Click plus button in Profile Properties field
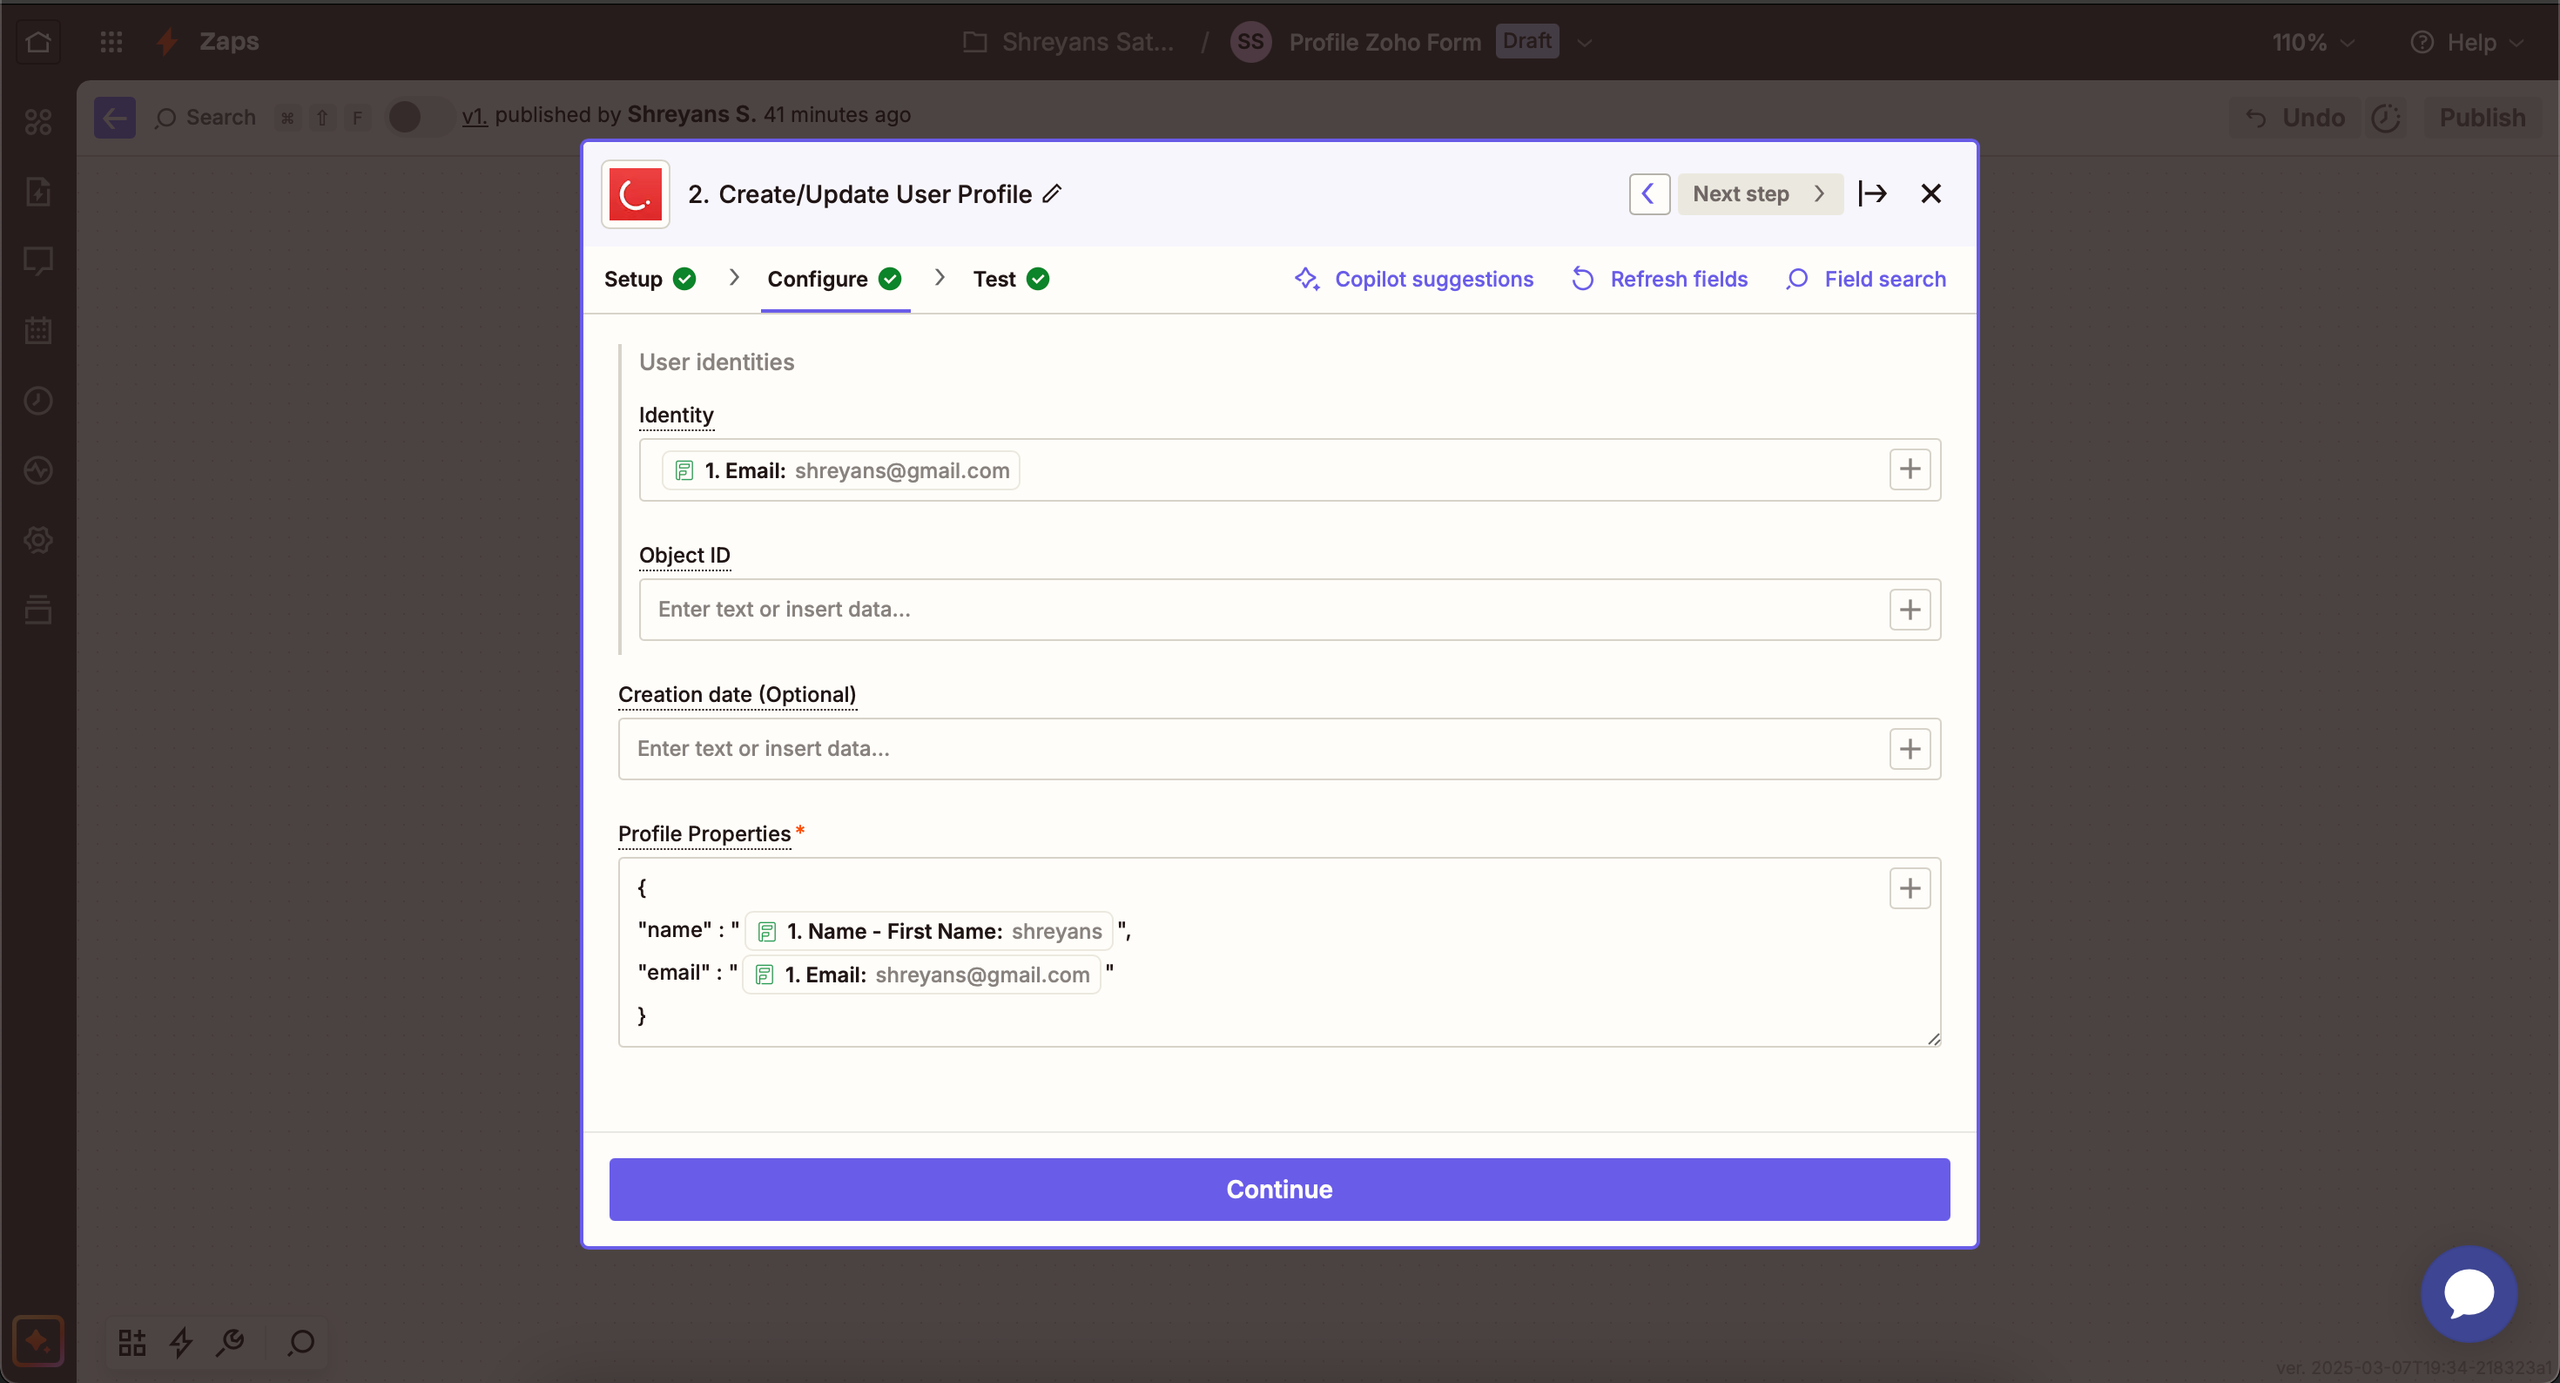 (1909, 888)
